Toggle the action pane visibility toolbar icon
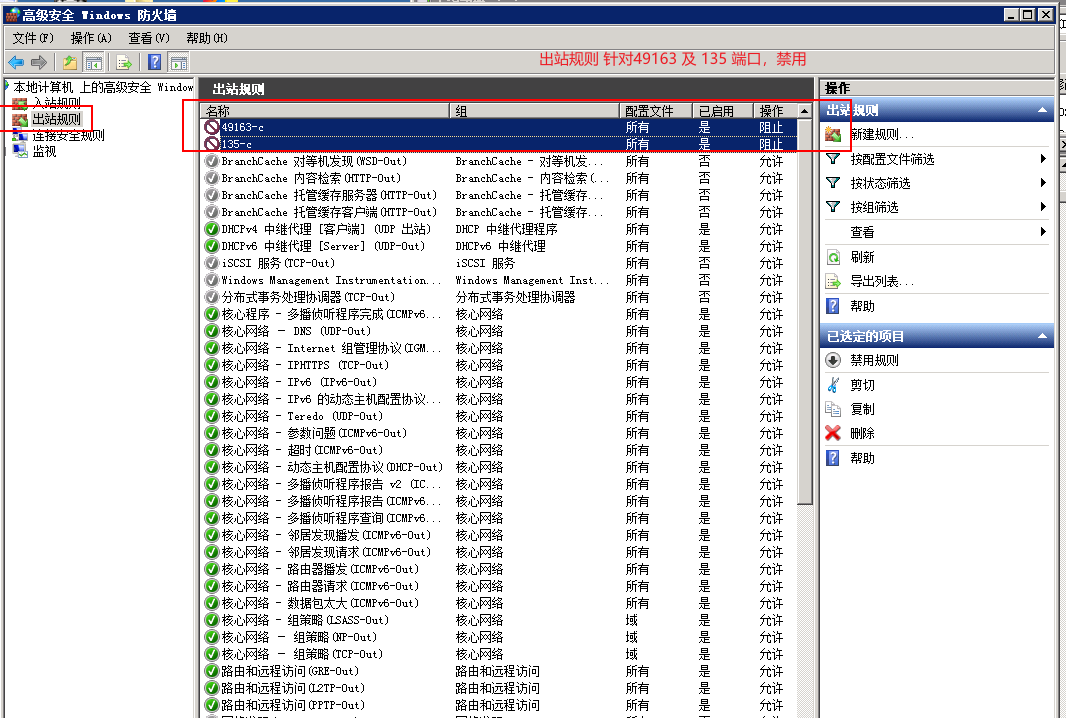Screen dimensions: 1066x718 pos(178,62)
